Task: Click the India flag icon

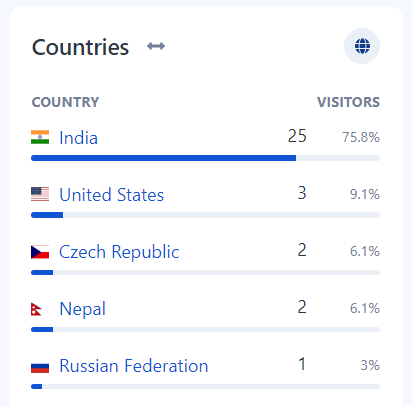Action: click(40, 137)
